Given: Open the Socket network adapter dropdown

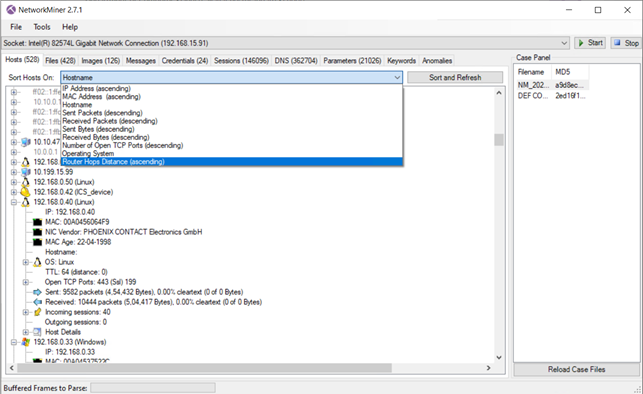Looking at the screenshot, I should click(x=564, y=43).
